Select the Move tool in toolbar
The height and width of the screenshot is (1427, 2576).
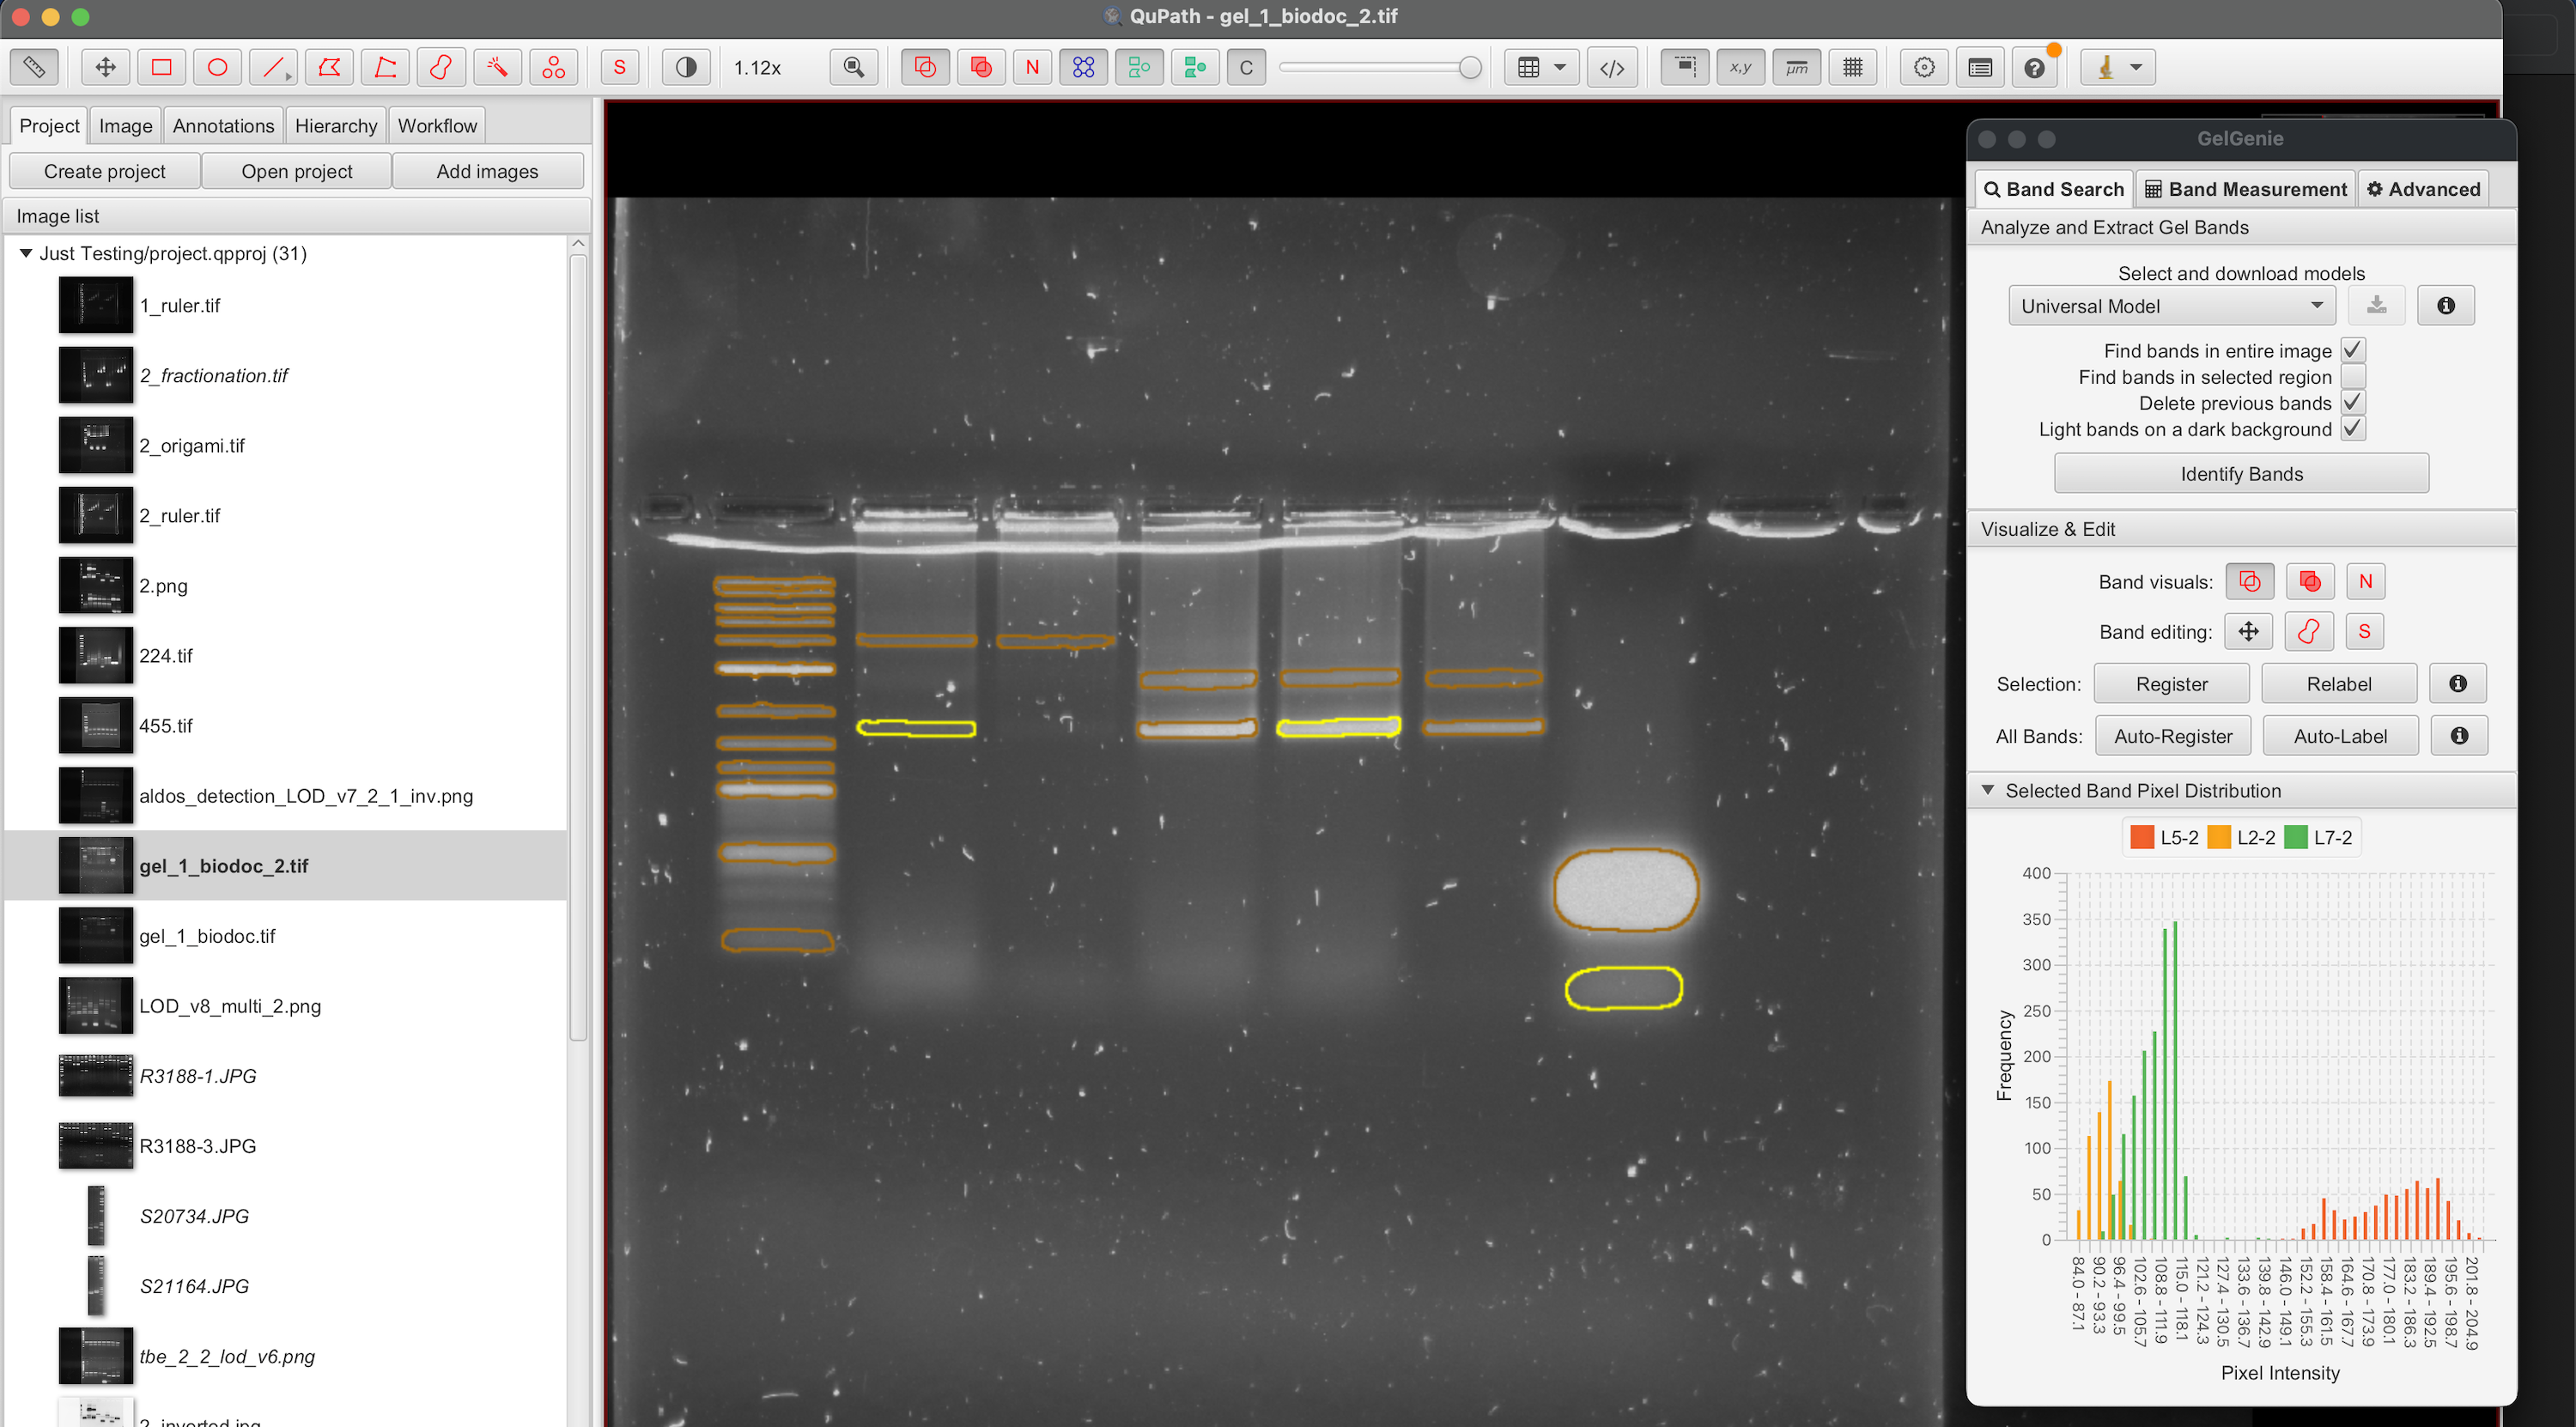[105, 67]
